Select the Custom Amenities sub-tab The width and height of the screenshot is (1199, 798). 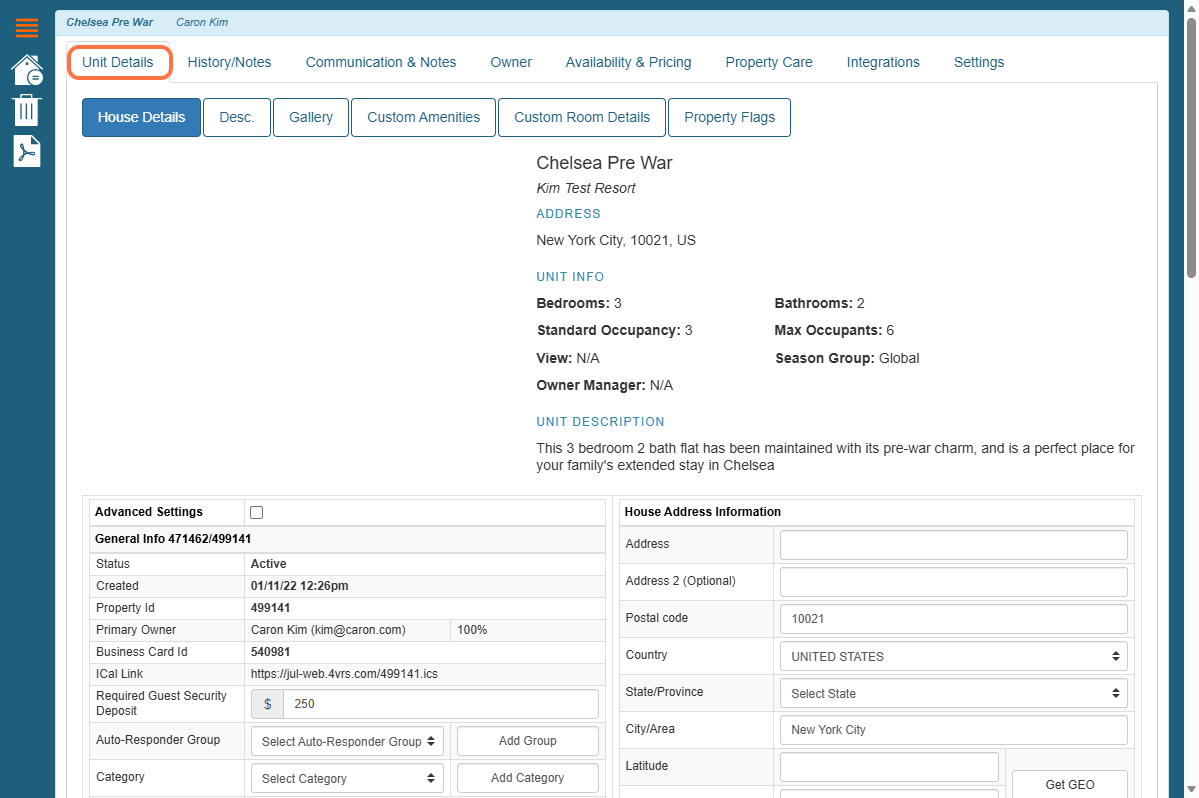[424, 118]
